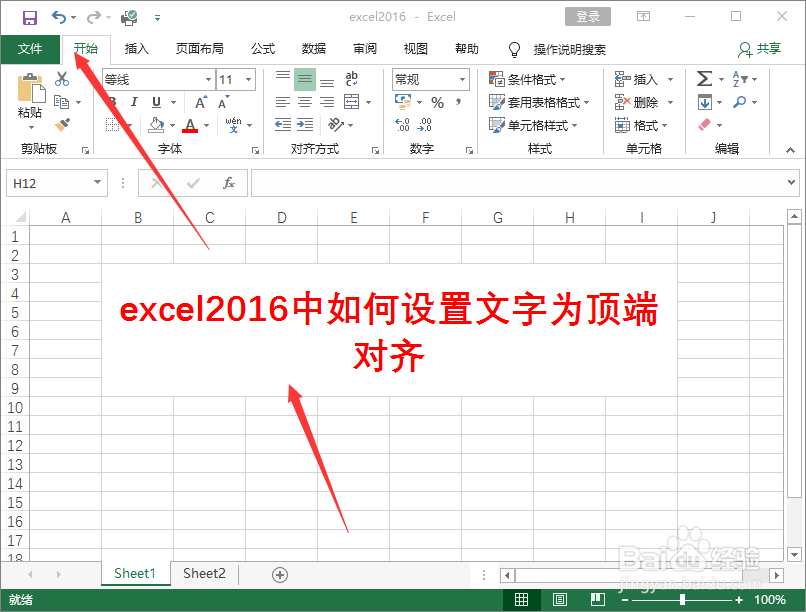Click the Save icon in quick access toolbar
The height and width of the screenshot is (612, 806).
[30, 18]
